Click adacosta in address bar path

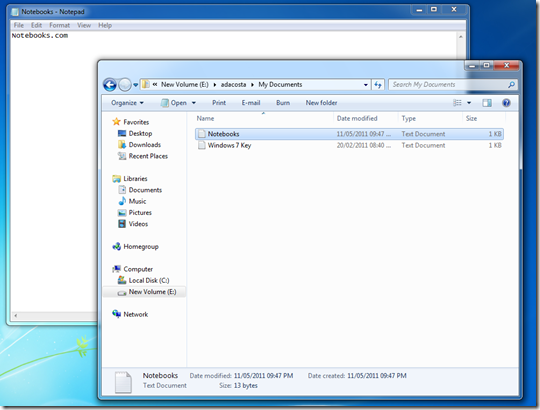(233, 85)
